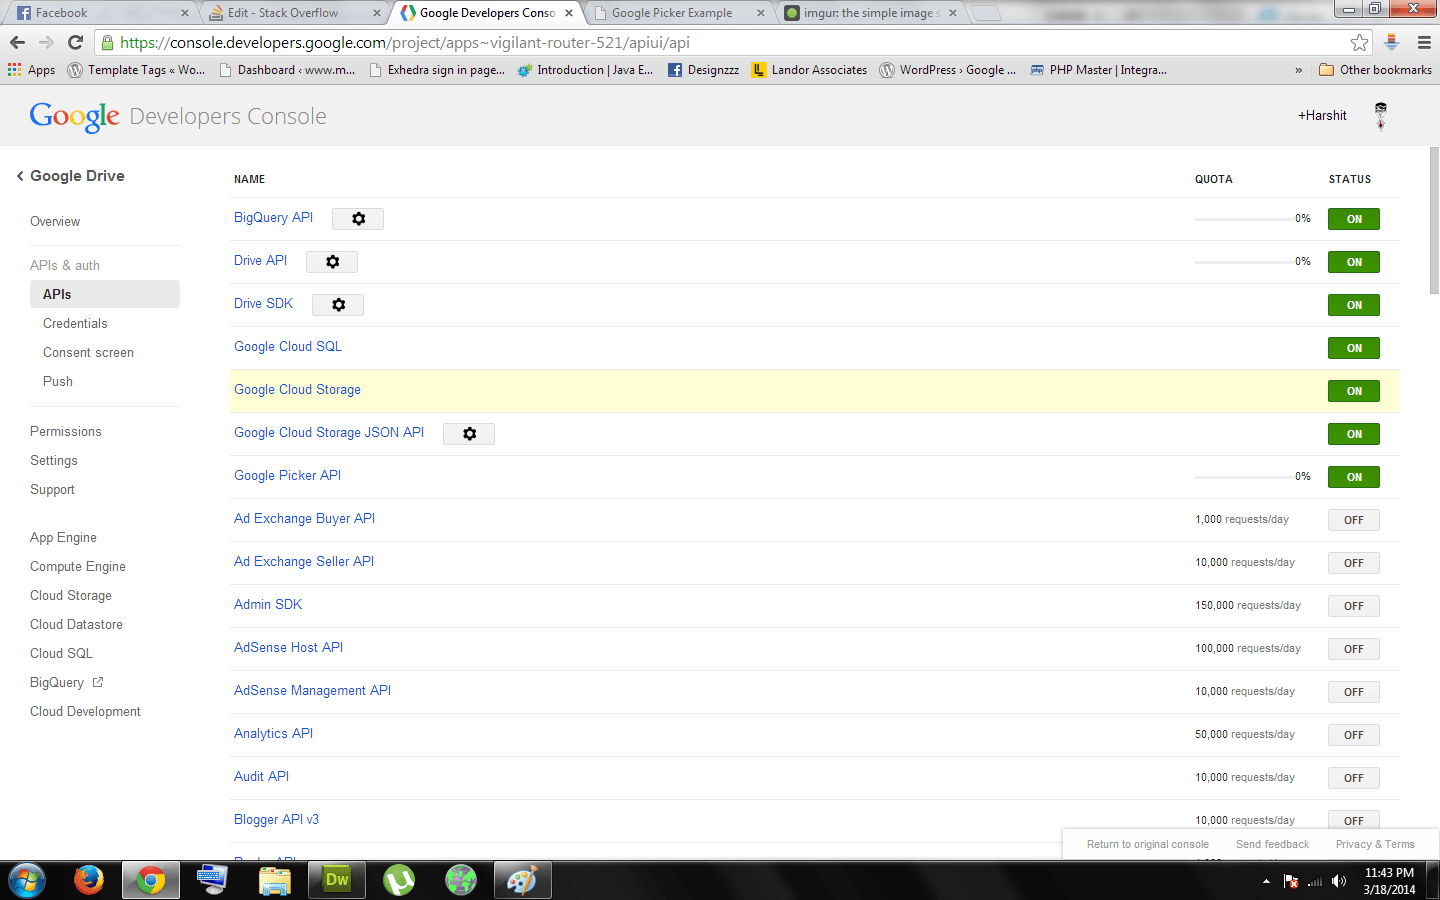Click the extension icon next to the star

tap(1391, 42)
